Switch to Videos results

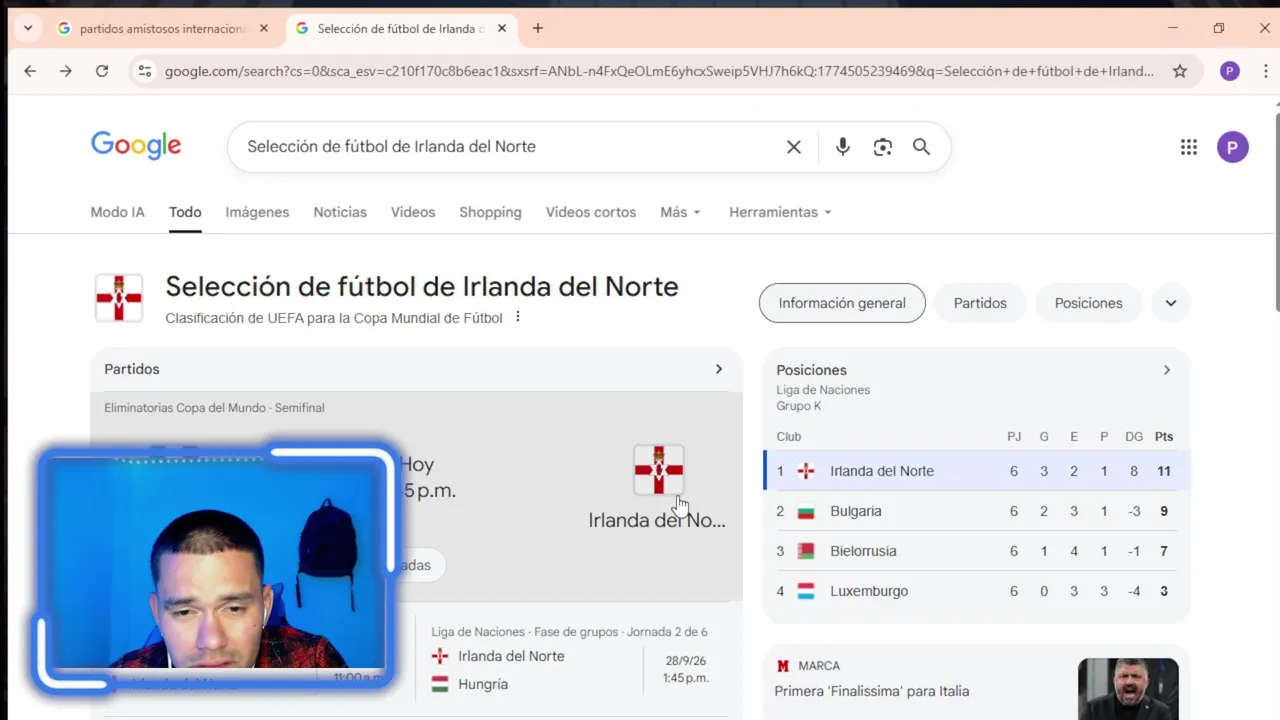[x=413, y=212]
